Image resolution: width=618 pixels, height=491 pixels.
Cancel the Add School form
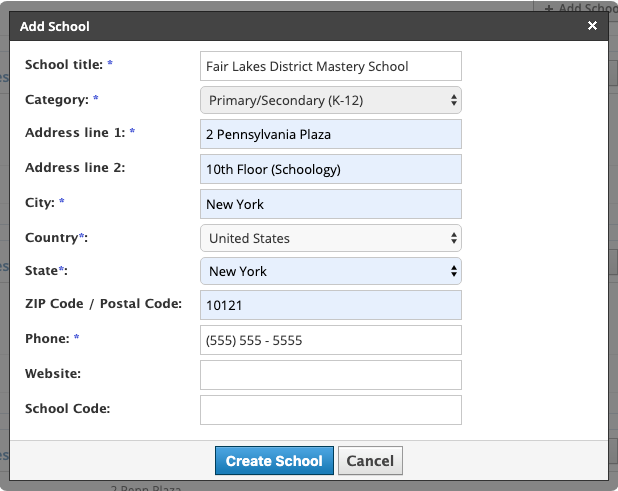pos(370,461)
